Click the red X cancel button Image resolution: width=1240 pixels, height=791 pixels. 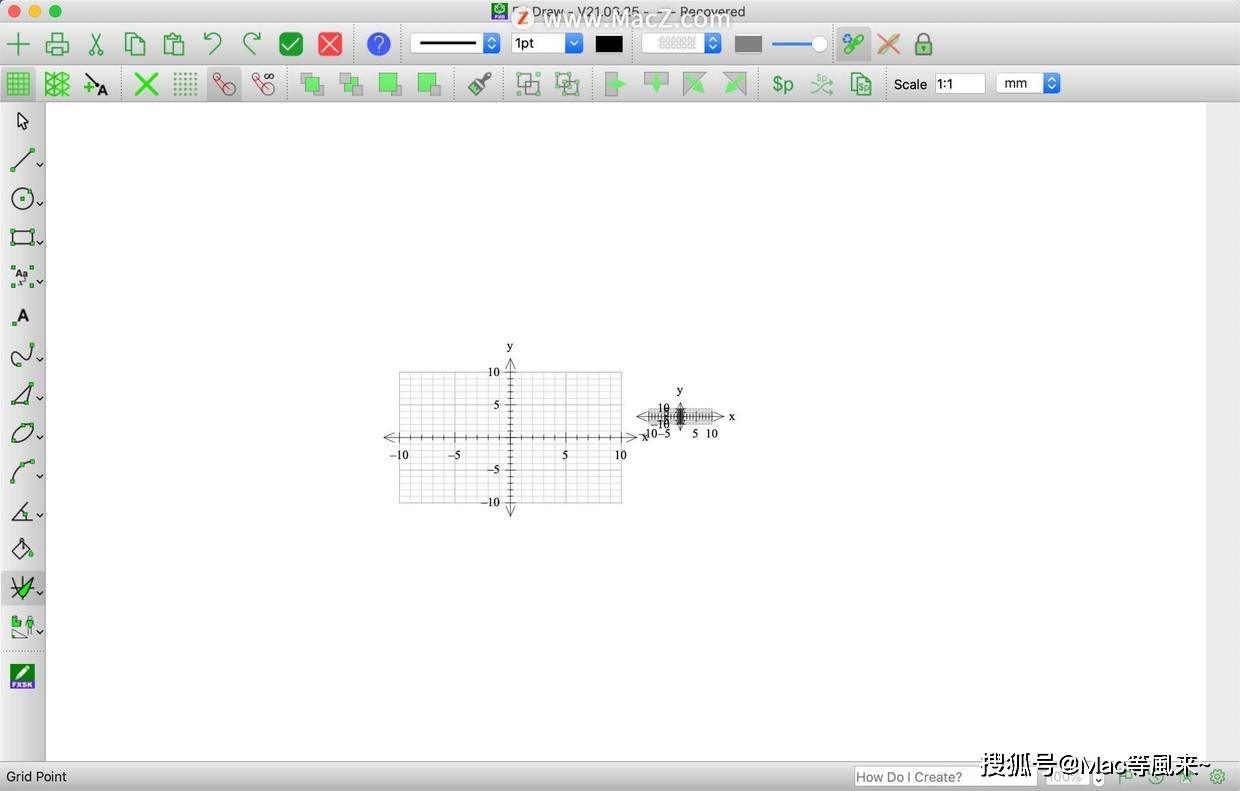pos(330,43)
